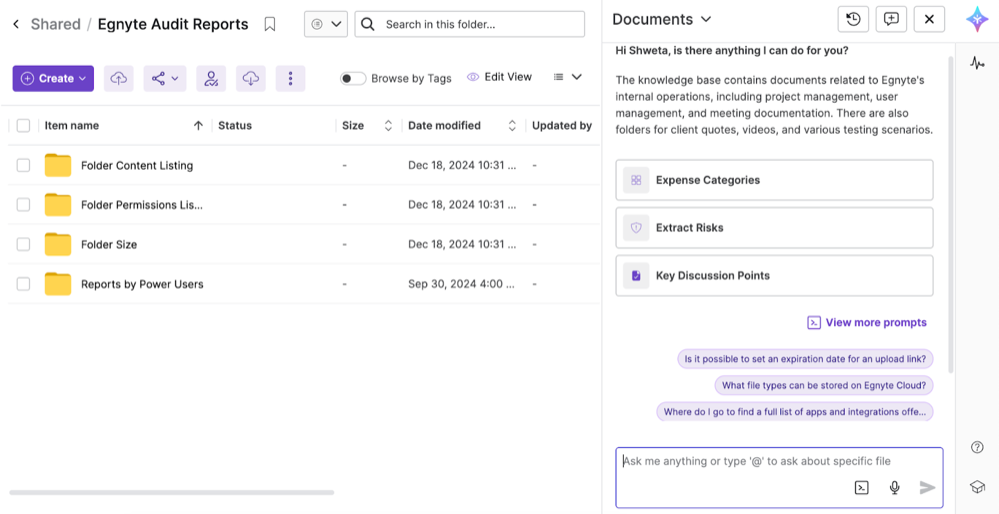
Task: Open the Reports by Power Users folder
Action: [x=142, y=284]
